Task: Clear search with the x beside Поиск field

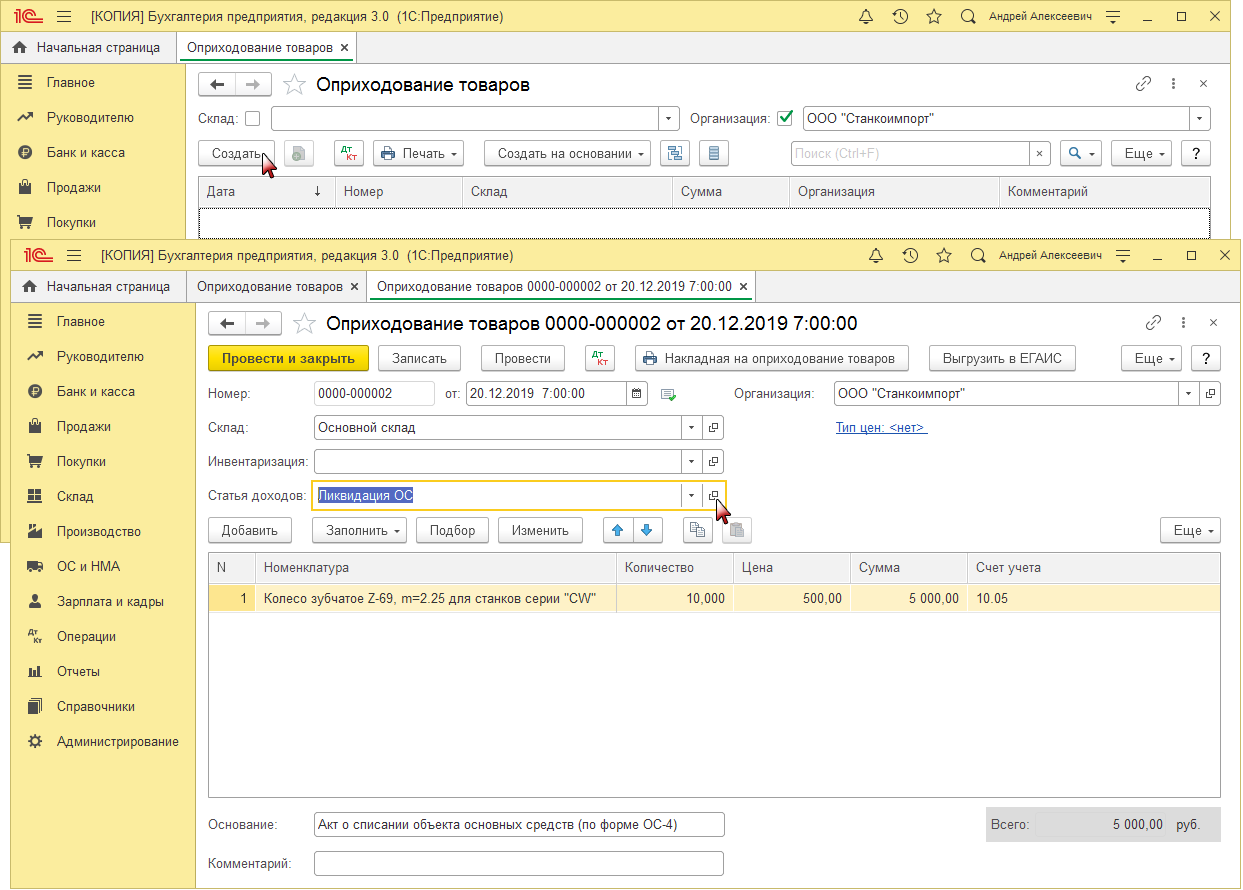Action: coord(1040,153)
